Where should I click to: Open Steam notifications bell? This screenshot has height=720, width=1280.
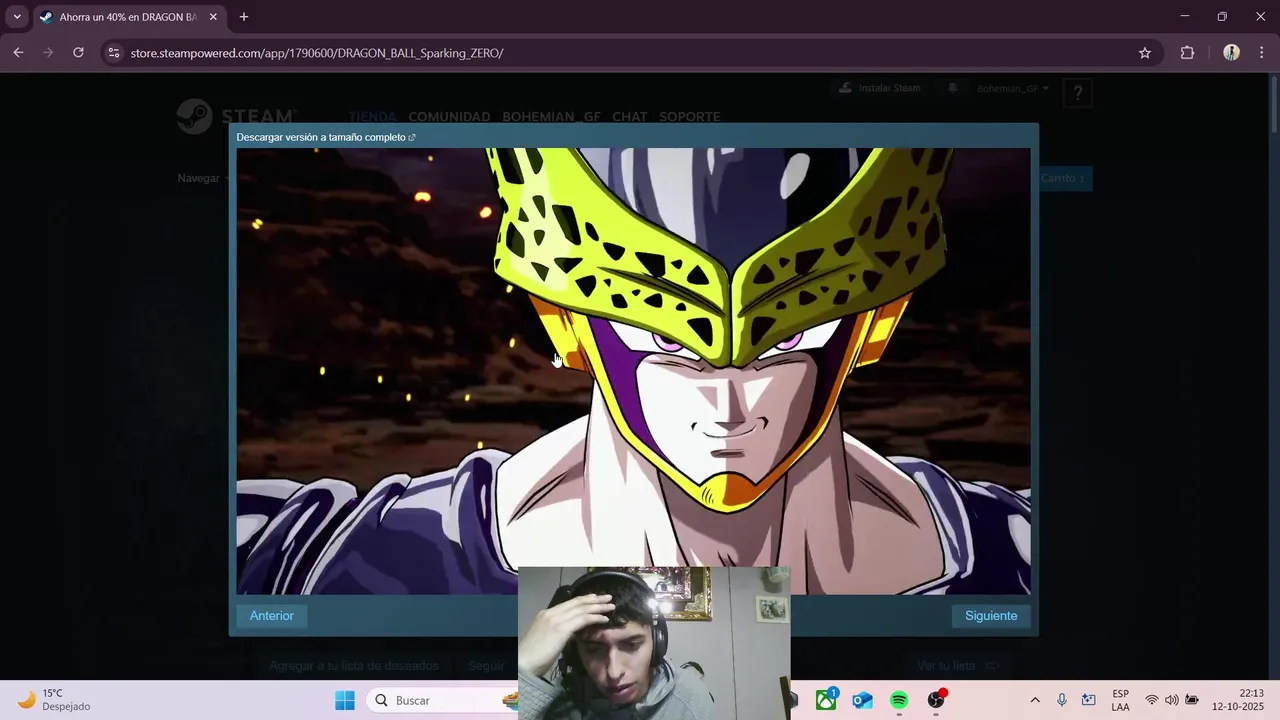click(x=952, y=88)
